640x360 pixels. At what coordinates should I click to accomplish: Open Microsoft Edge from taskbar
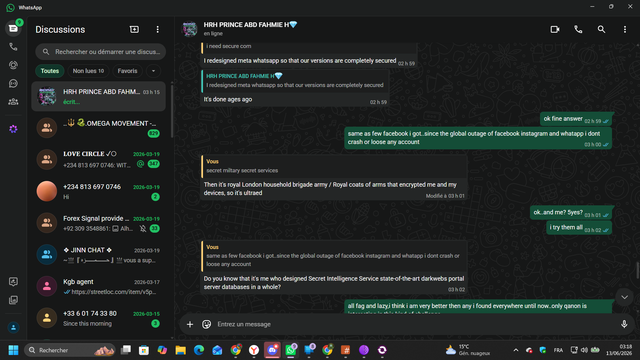199,350
